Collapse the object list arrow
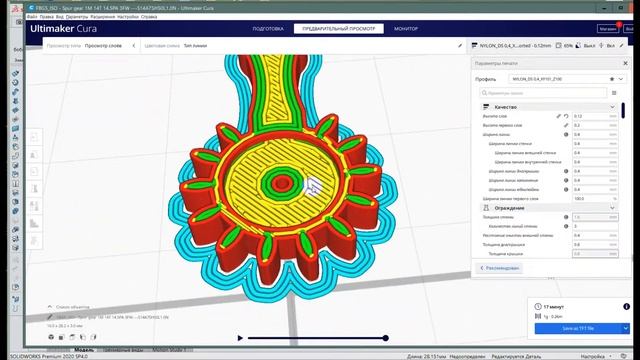The height and width of the screenshot is (360, 640). tap(50, 307)
